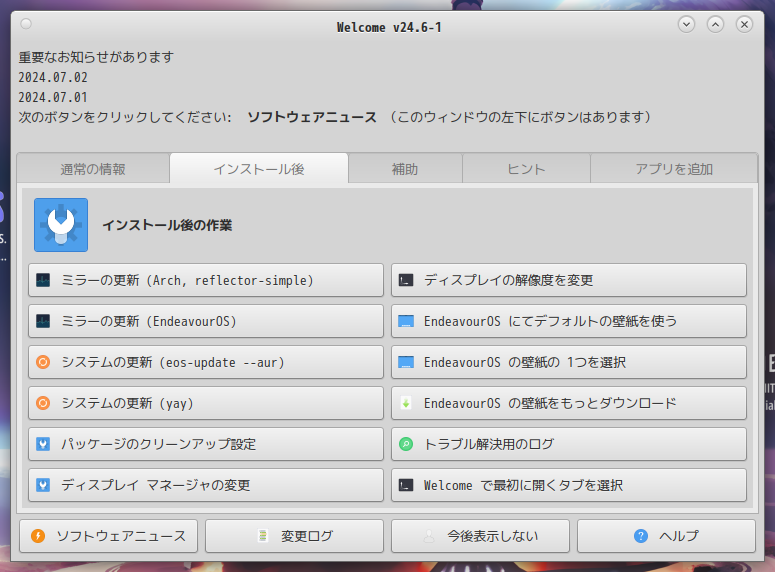
Task: Click the desktop icon beside デフォルトの壁紙を使う
Action: click(406, 321)
